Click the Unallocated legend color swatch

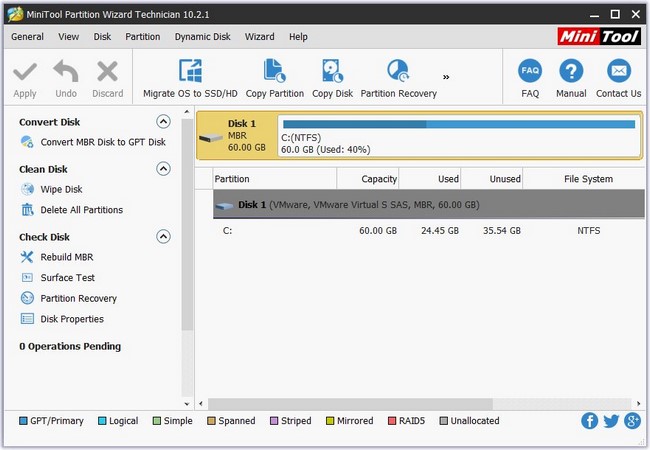point(444,421)
